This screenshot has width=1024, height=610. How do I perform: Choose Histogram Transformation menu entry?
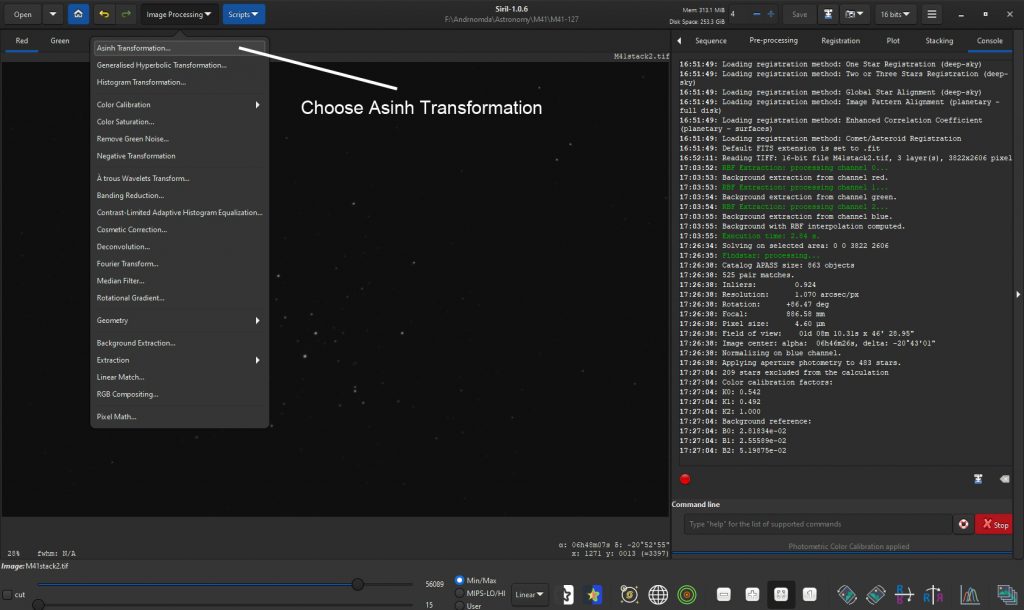click(178, 82)
